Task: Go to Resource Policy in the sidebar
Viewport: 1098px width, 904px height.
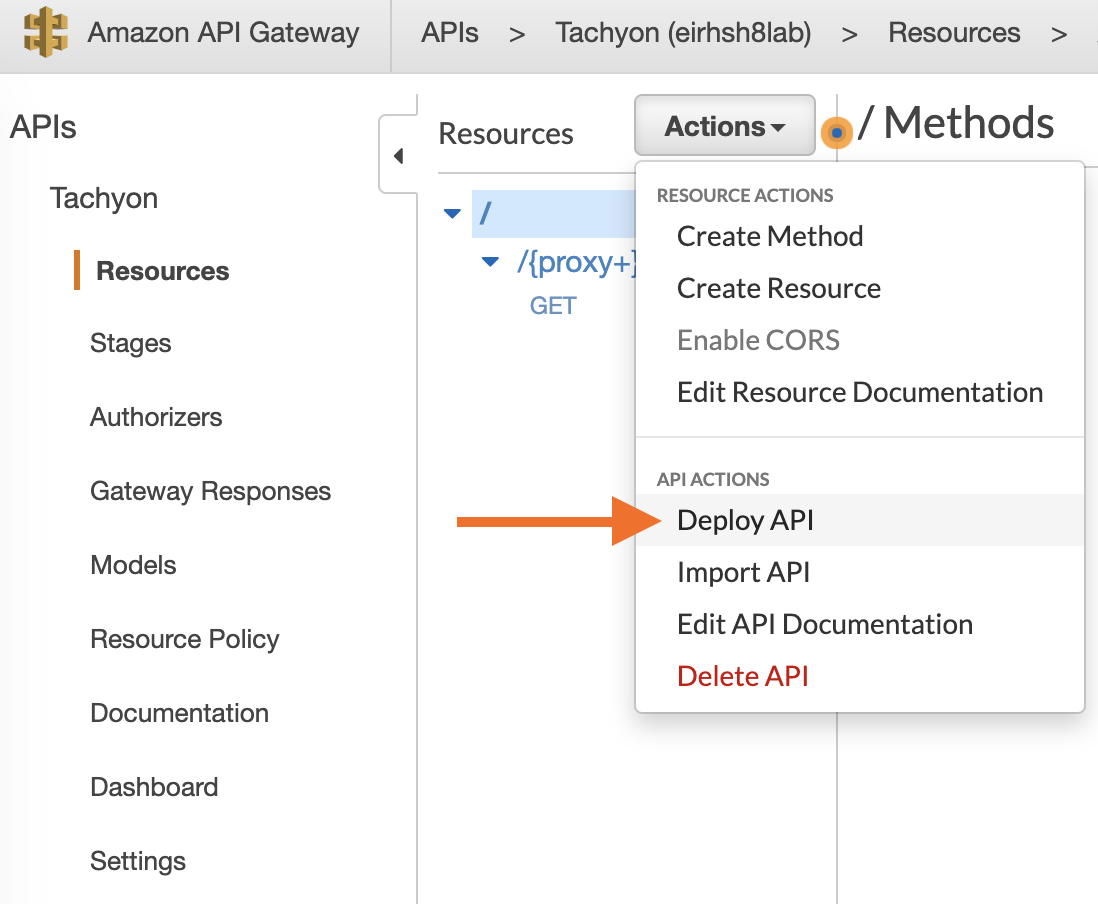Action: pos(185,639)
